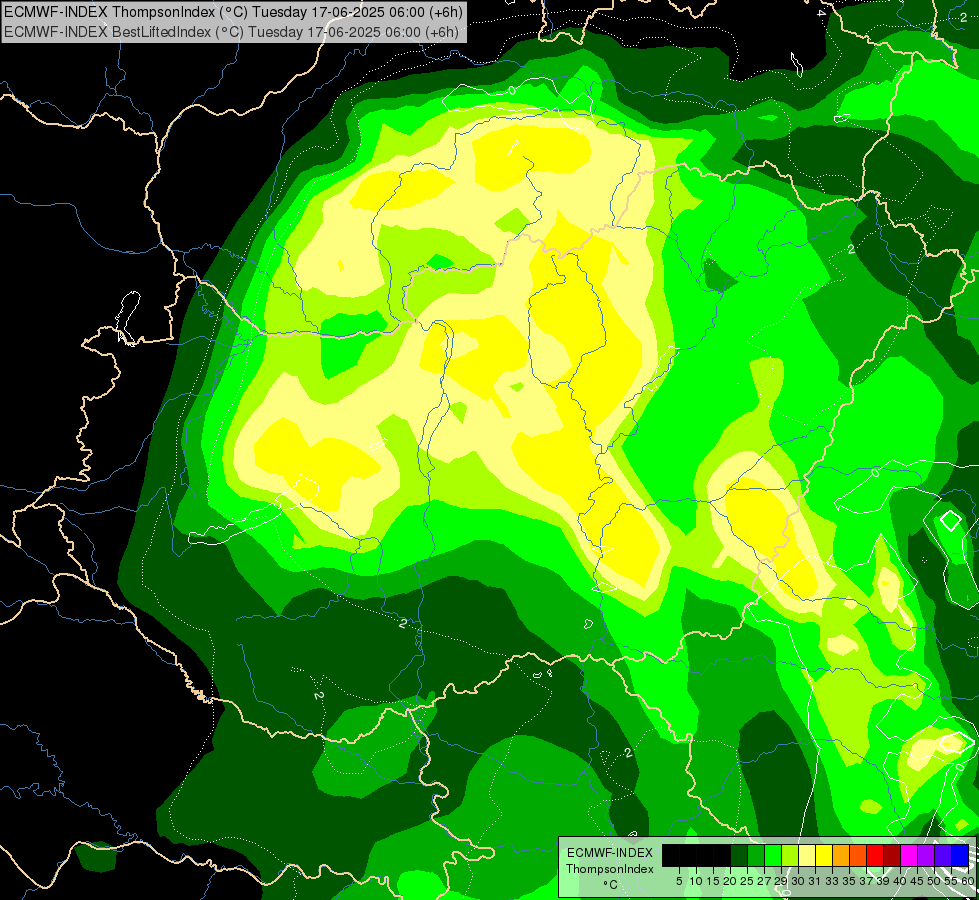Click the legend scale value '33'
The width and height of the screenshot is (979, 900).
[832, 881]
